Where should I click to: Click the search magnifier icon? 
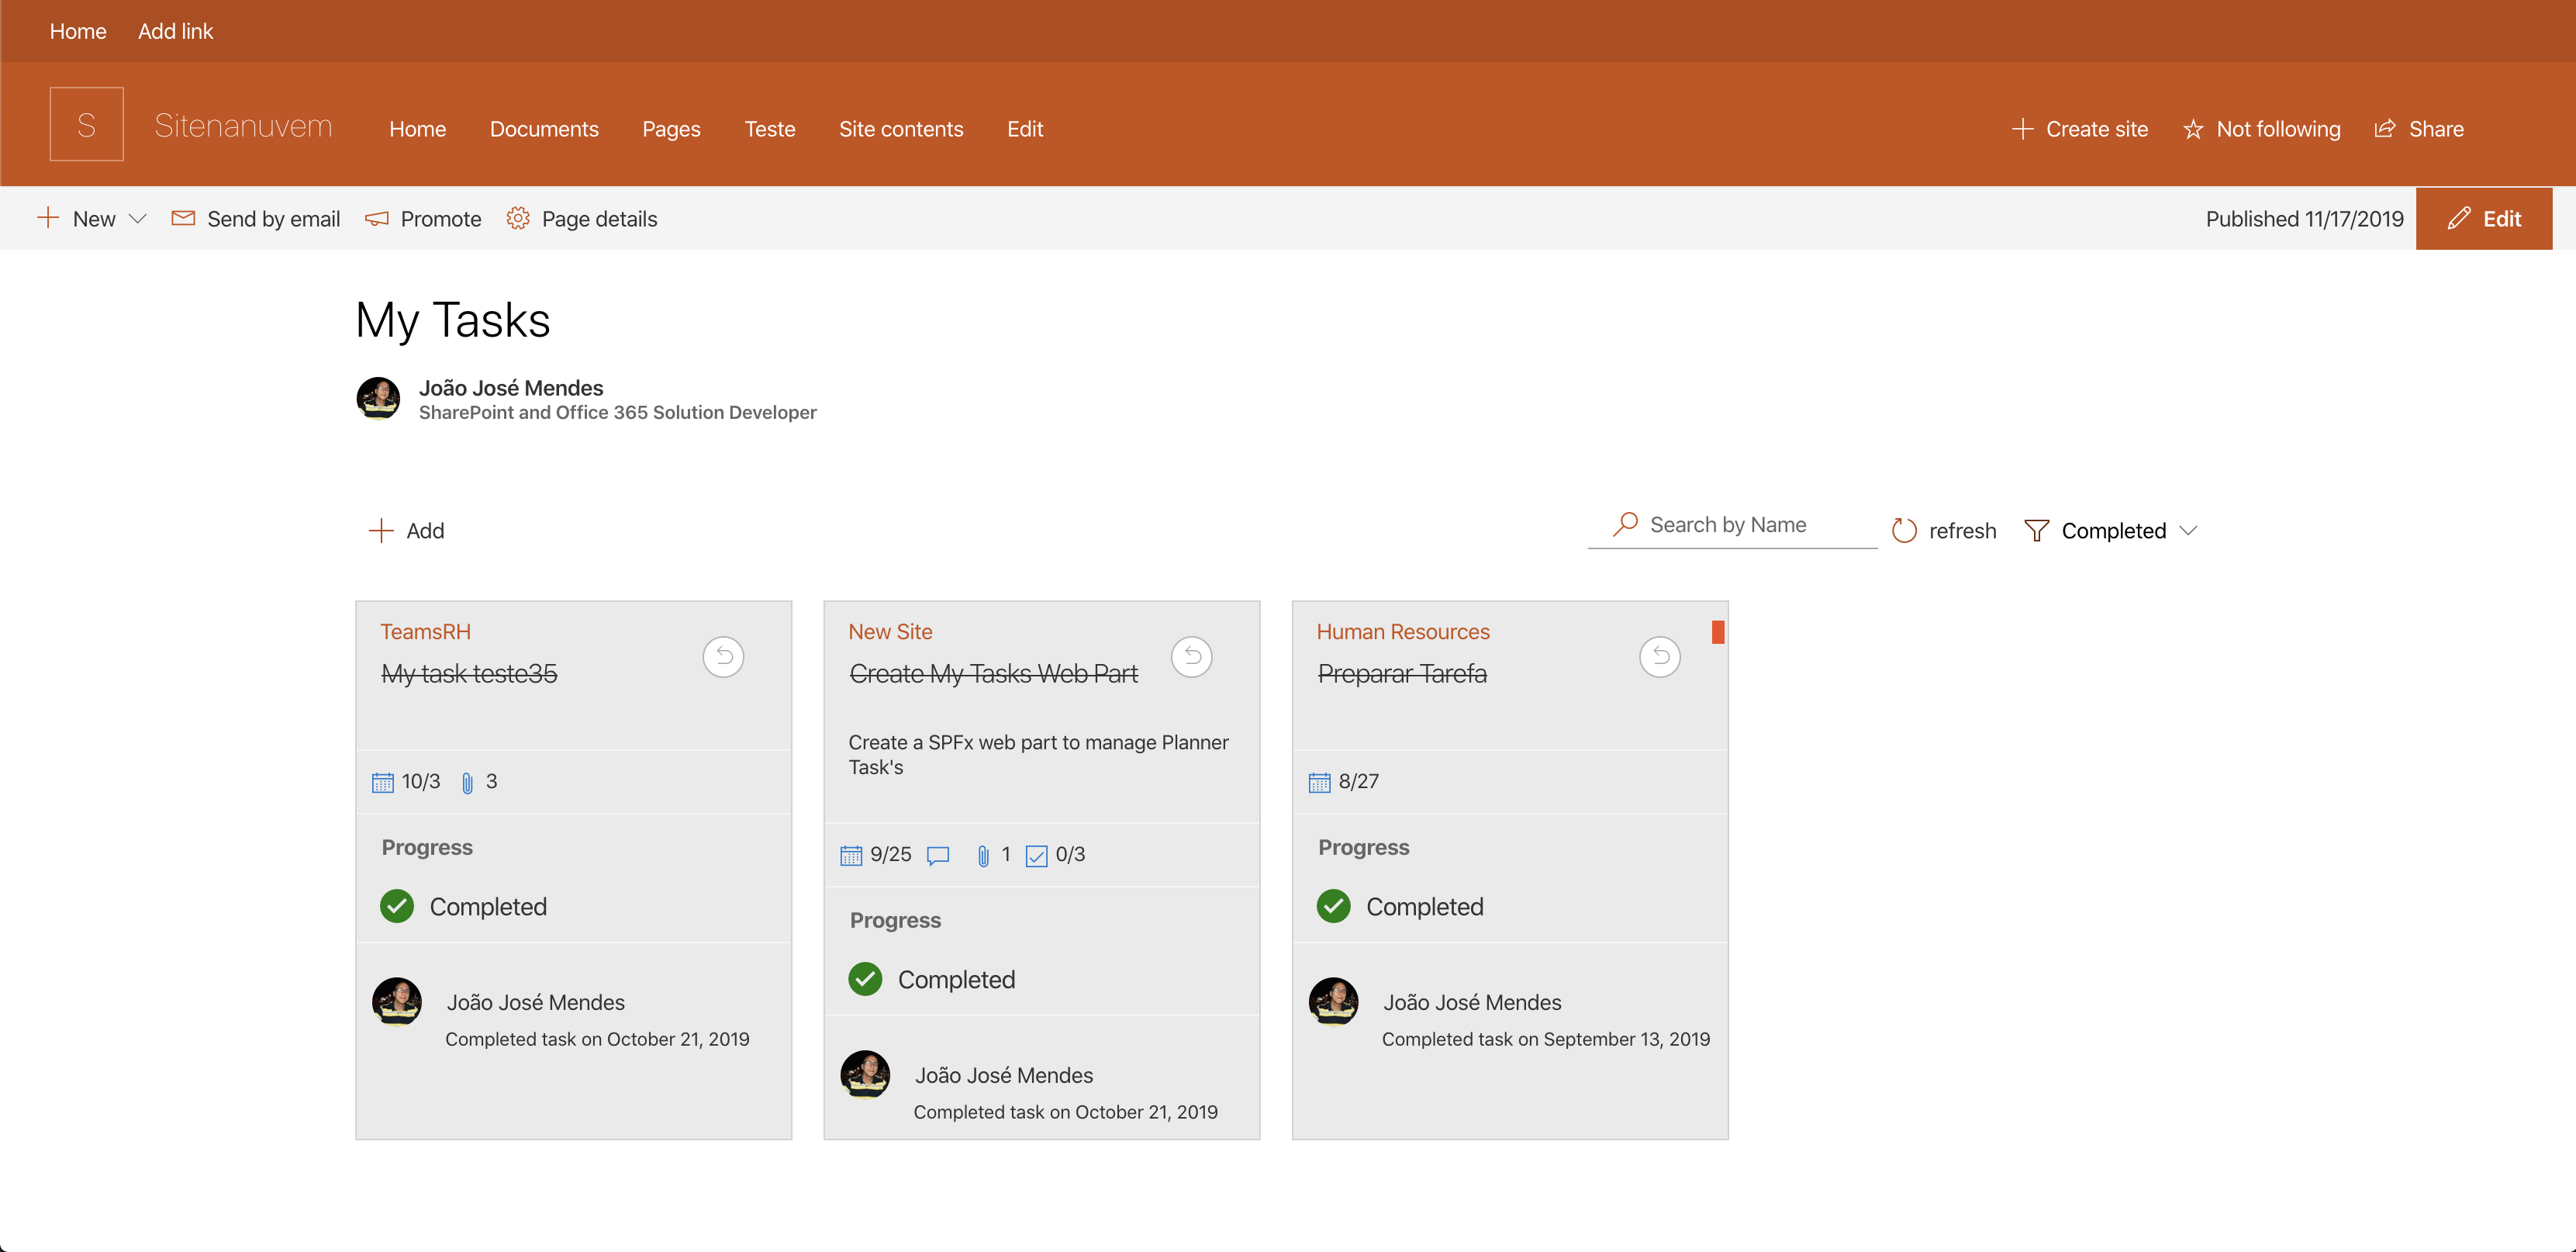point(1626,524)
